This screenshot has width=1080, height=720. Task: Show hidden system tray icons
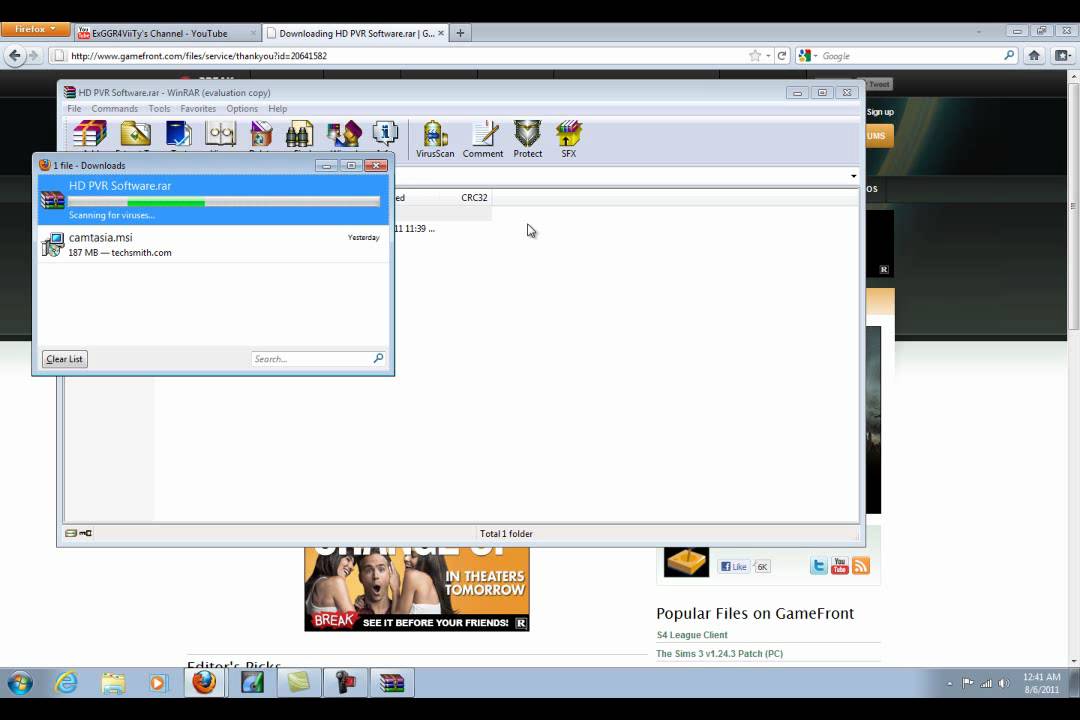[949, 683]
